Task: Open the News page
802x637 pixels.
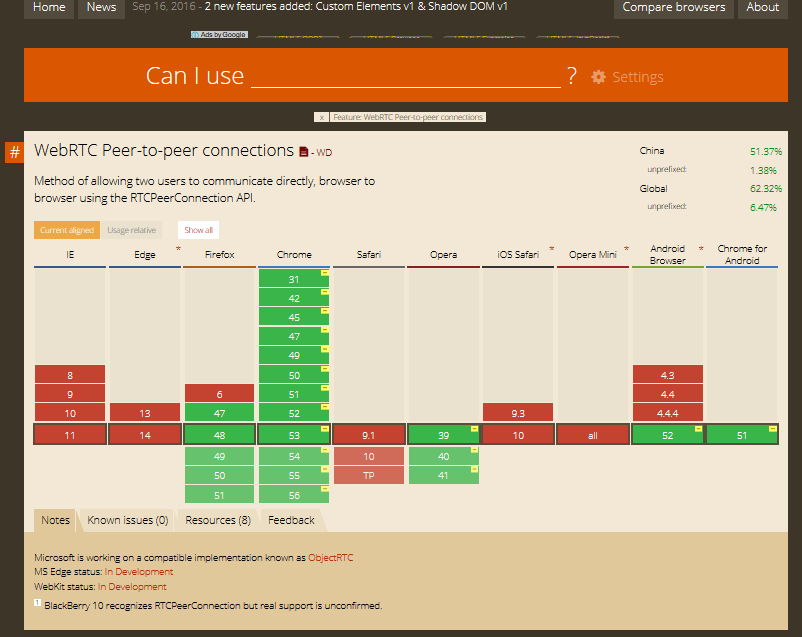Action: [x=101, y=7]
